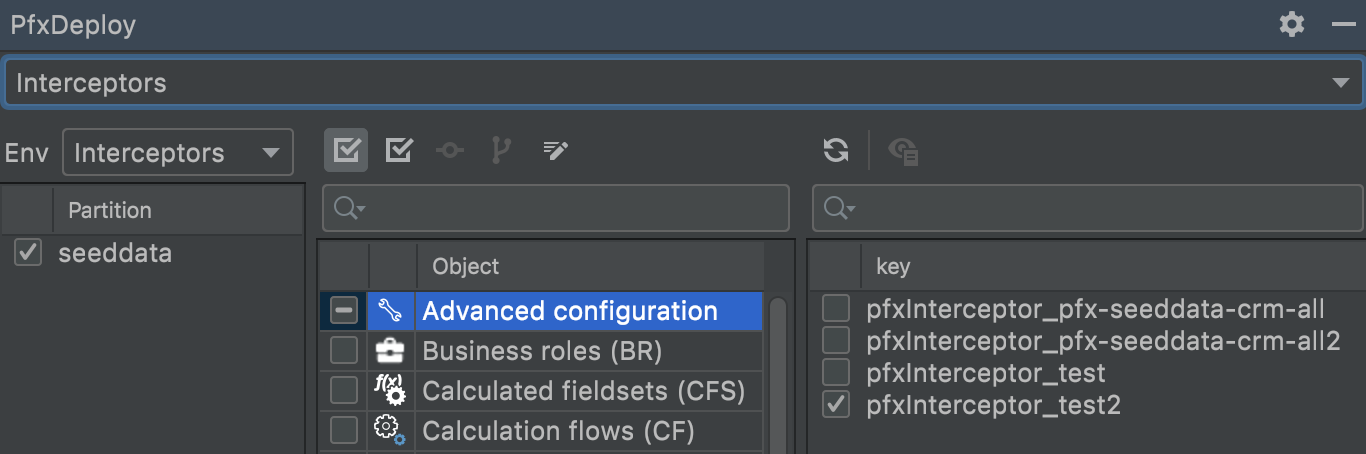Click the key search input field

pos(1100,208)
